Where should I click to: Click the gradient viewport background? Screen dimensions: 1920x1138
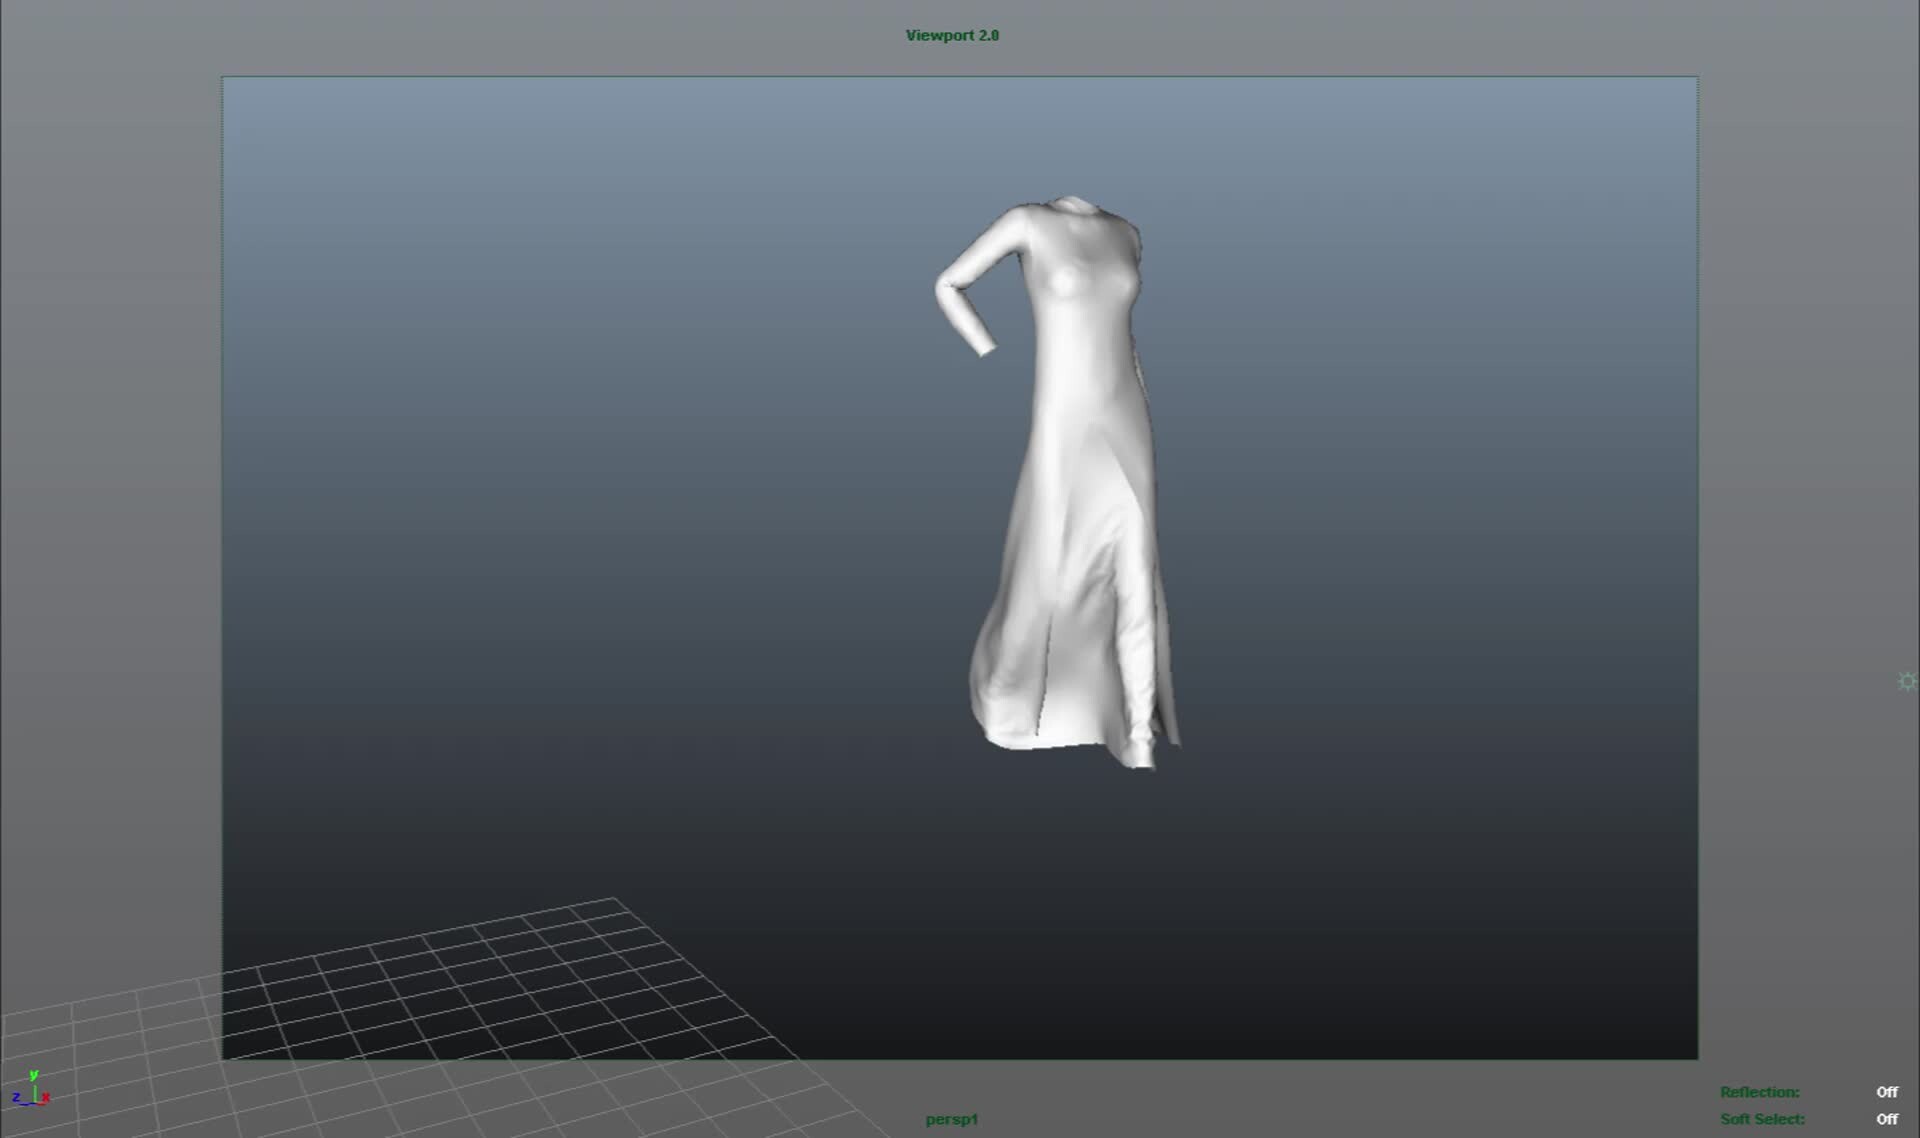[600, 400]
